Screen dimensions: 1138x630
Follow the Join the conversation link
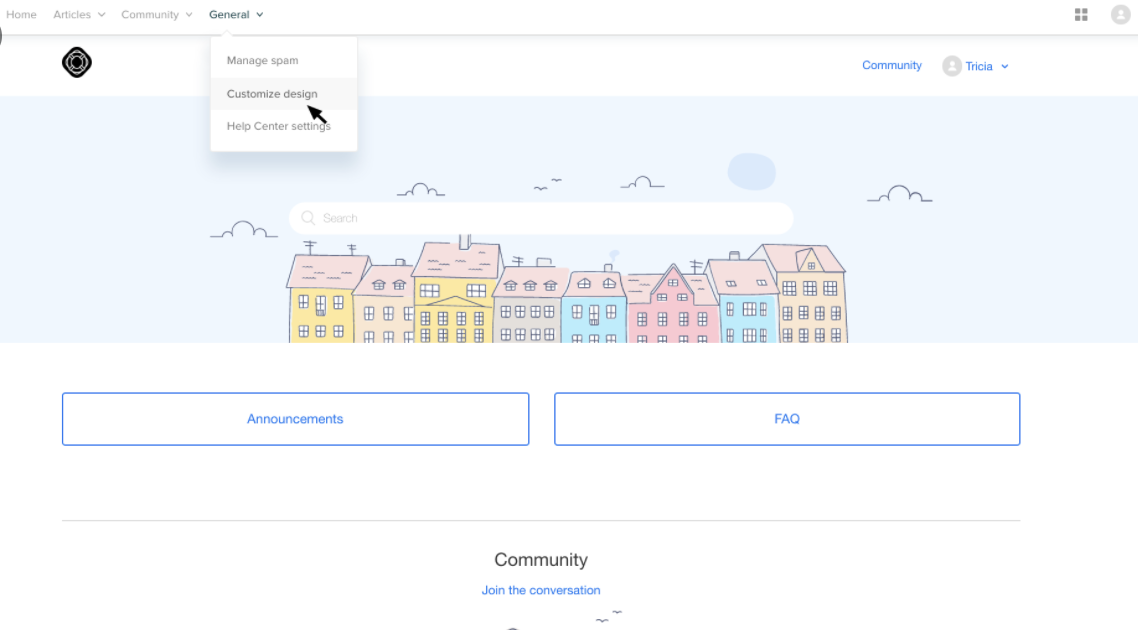(x=541, y=590)
